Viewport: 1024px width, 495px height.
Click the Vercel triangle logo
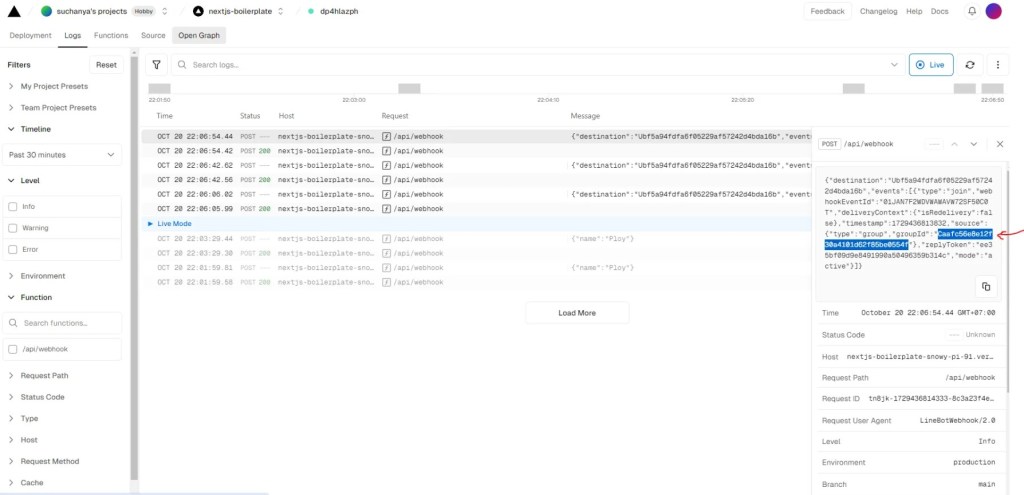point(15,11)
